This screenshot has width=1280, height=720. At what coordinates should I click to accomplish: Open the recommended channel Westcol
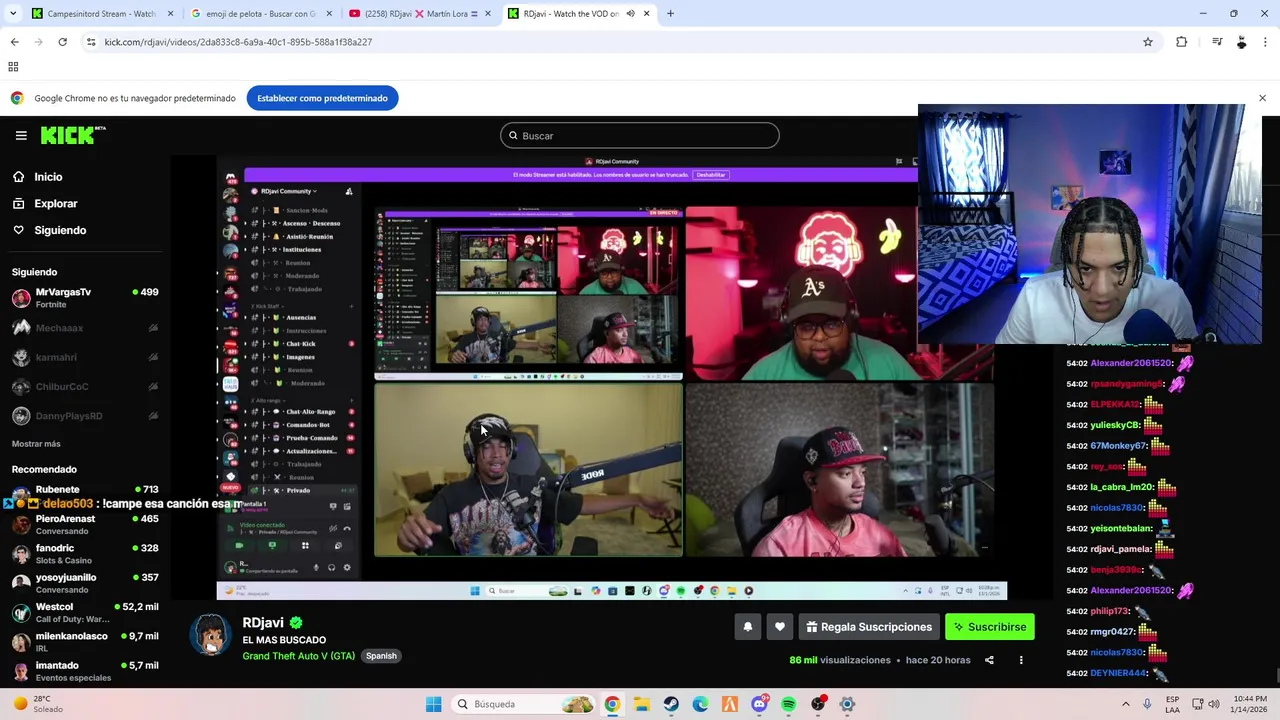click(x=86, y=612)
